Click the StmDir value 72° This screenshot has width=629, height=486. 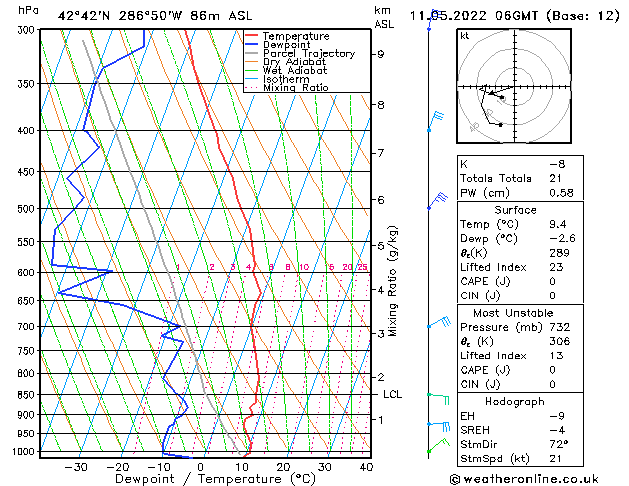(x=559, y=444)
